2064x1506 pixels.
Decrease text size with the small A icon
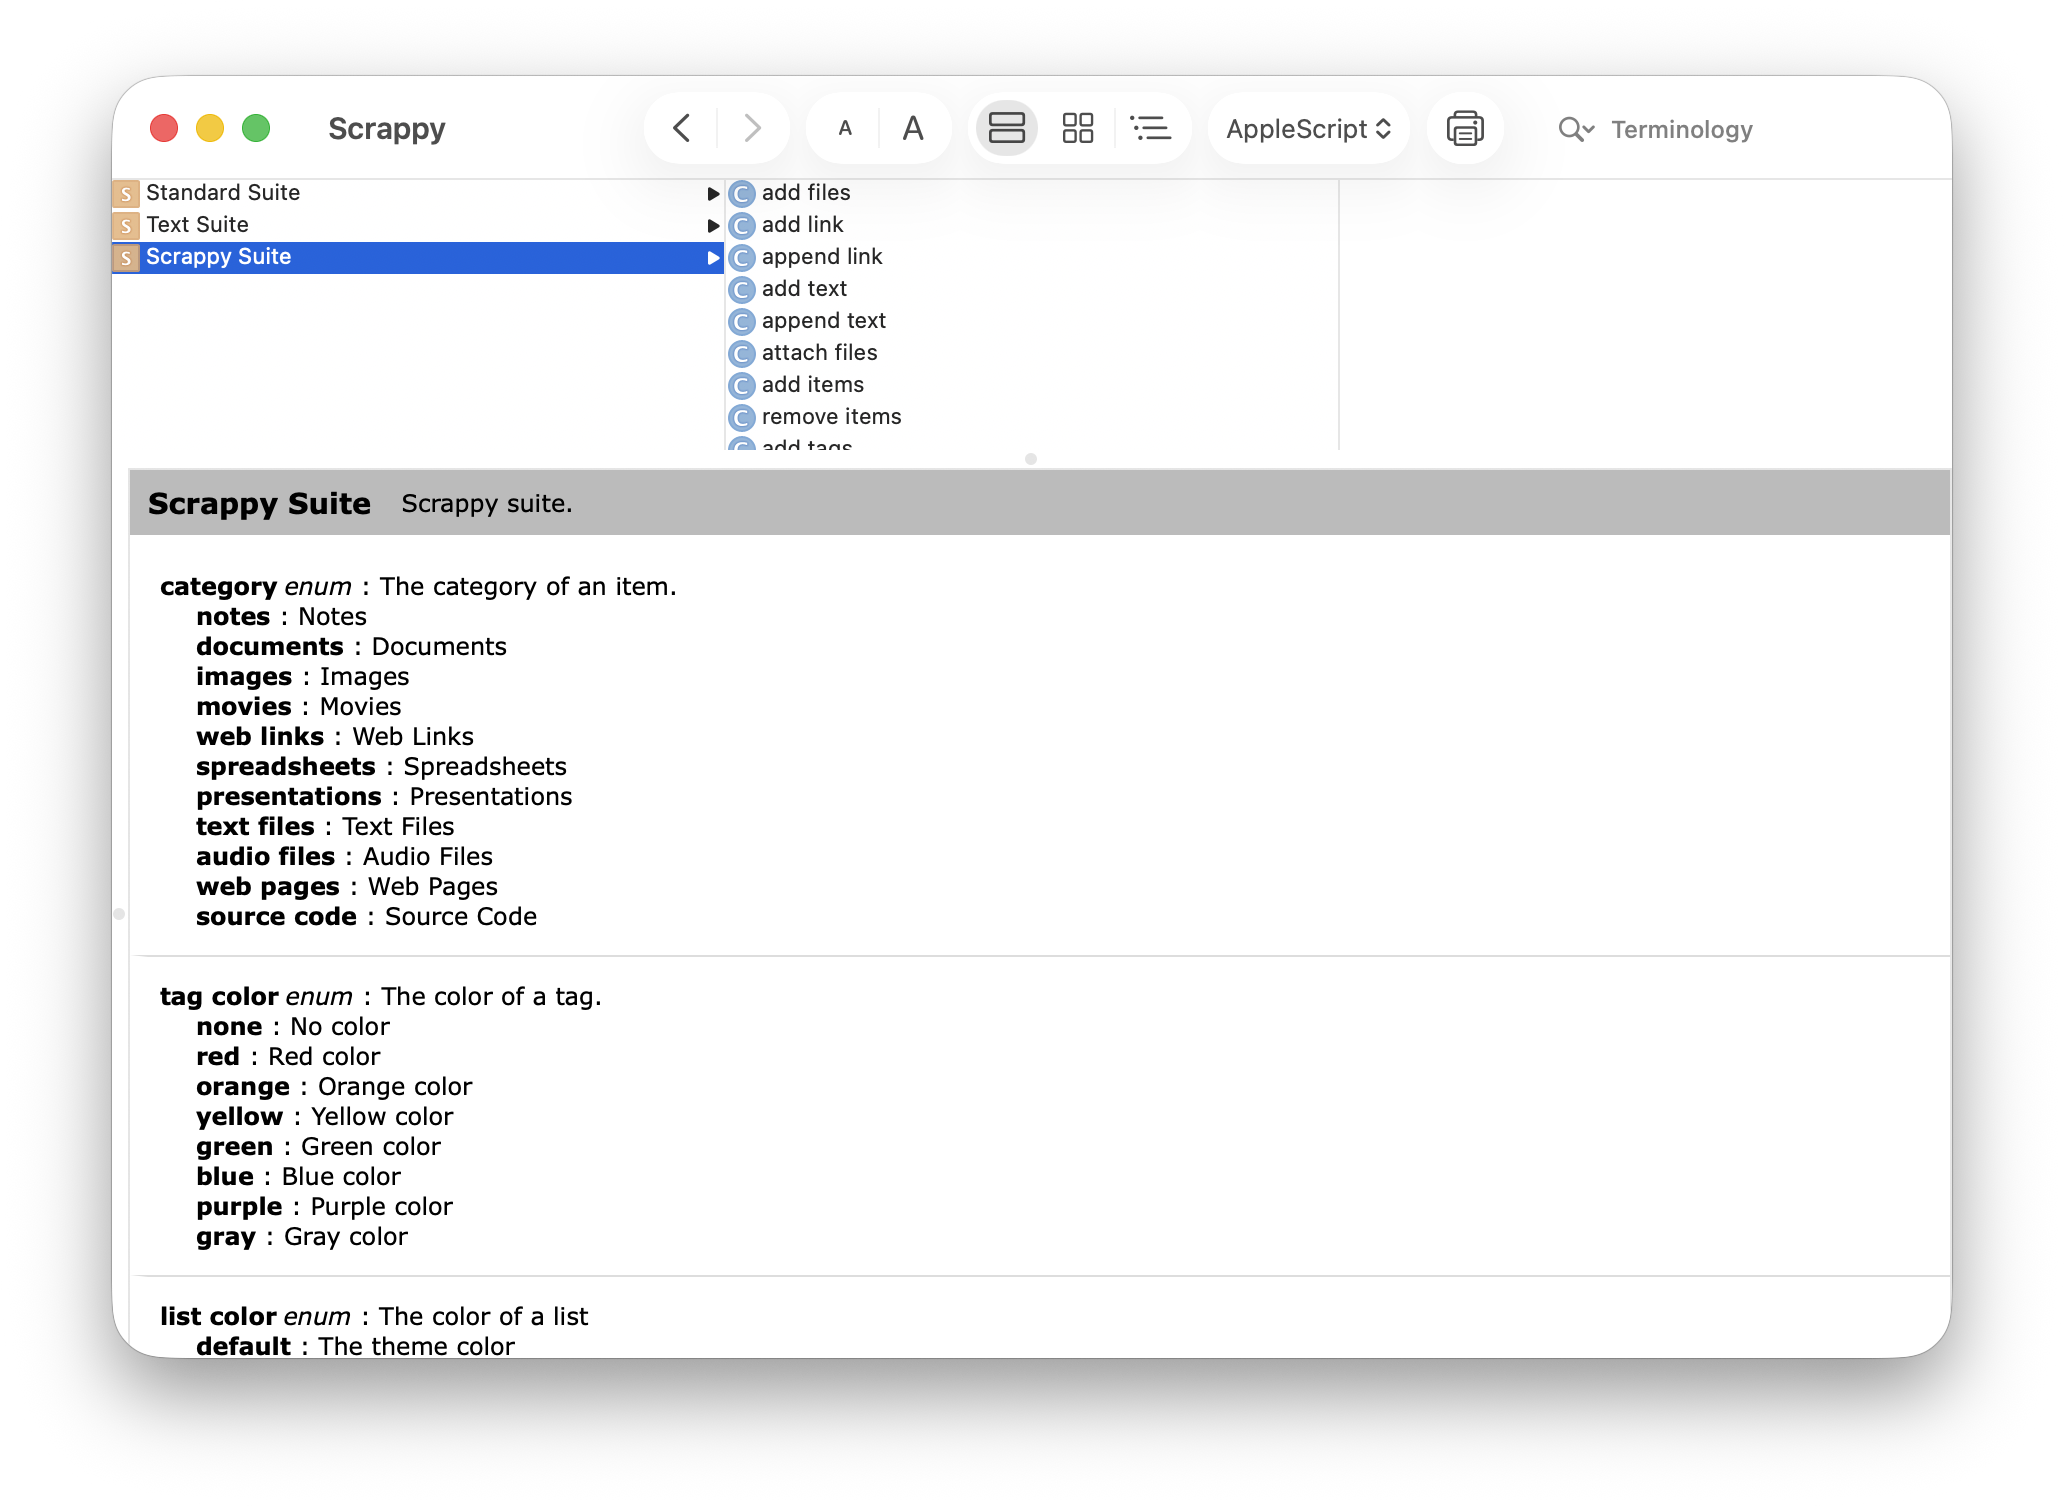(845, 128)
